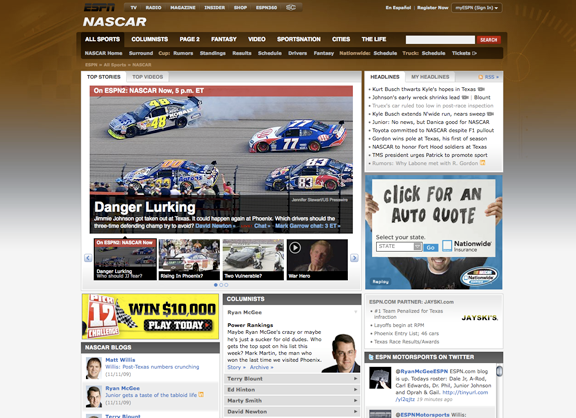Open Danger Lurking carousel thumbnail
576x418 pixels.
[125, 260]
